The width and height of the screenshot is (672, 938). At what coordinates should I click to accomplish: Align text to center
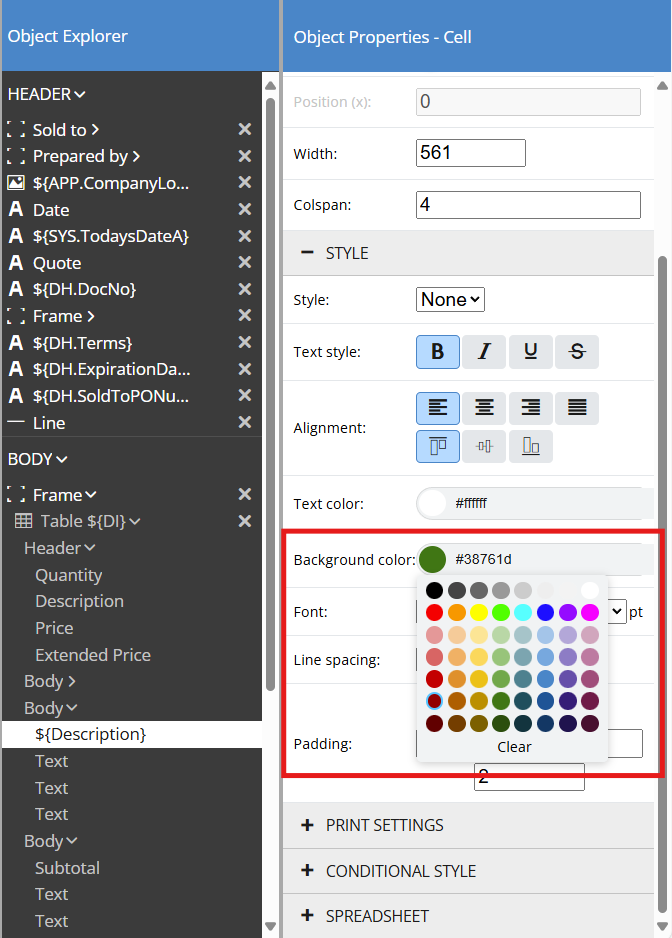coord(484,408)
